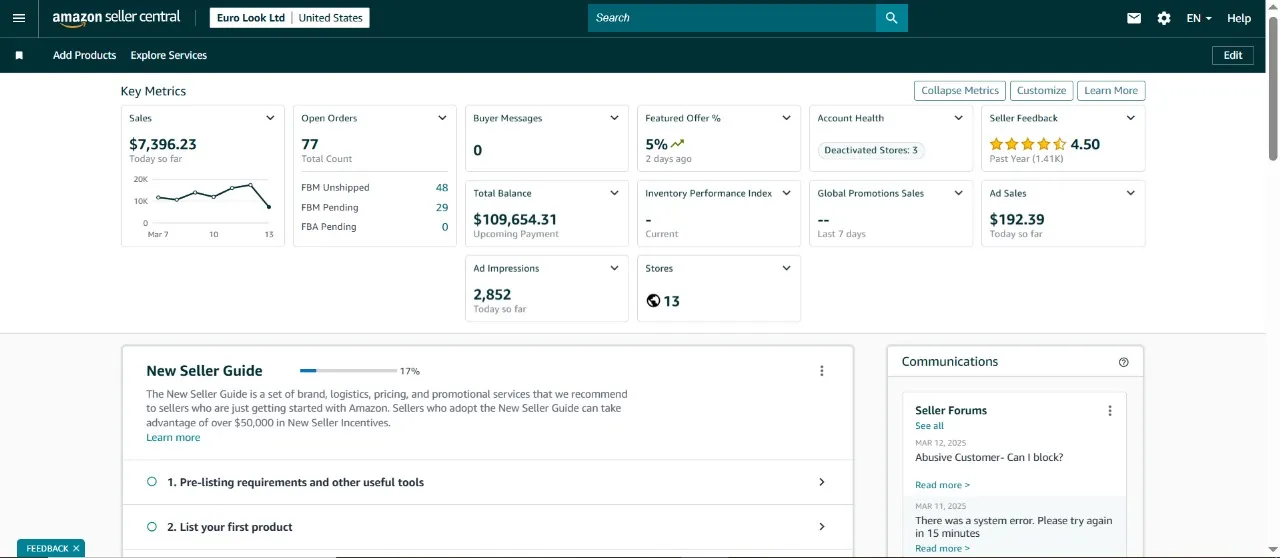This screenshot has width=1280, height=558.
Task: Click the Seller Feedback star rating
Action: pos(1028,144)
